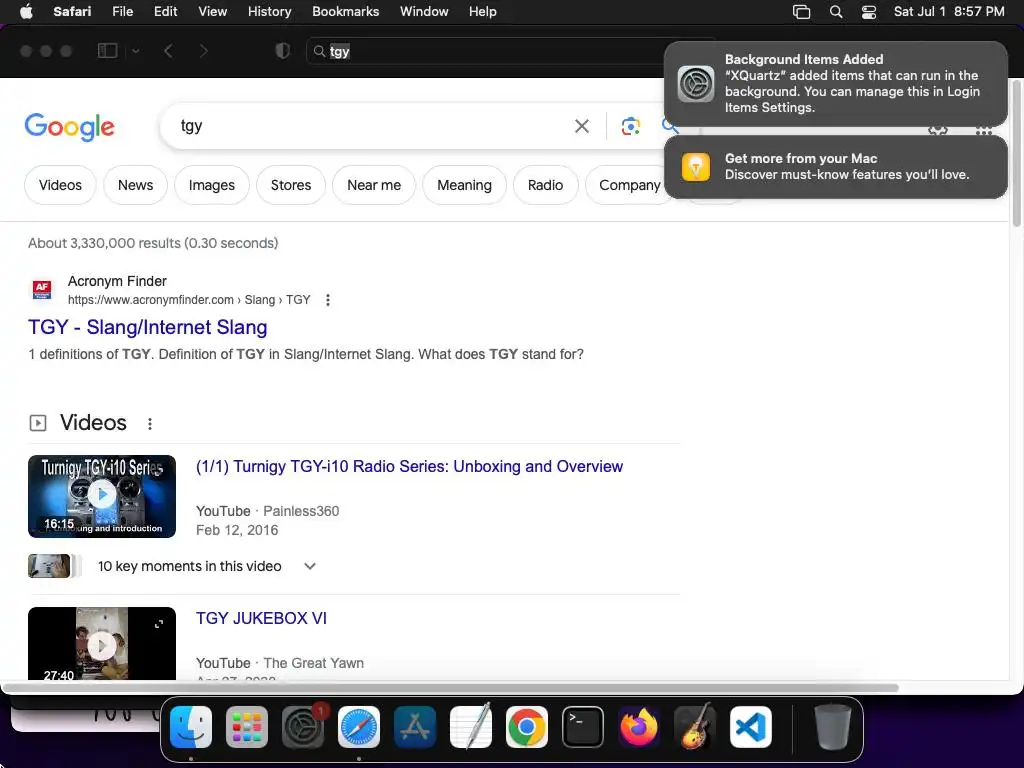This screenshot has width=1024, height=768.
Task: Click the vertical page scrollbar thumb
Action: click(x=1016, y=153)
